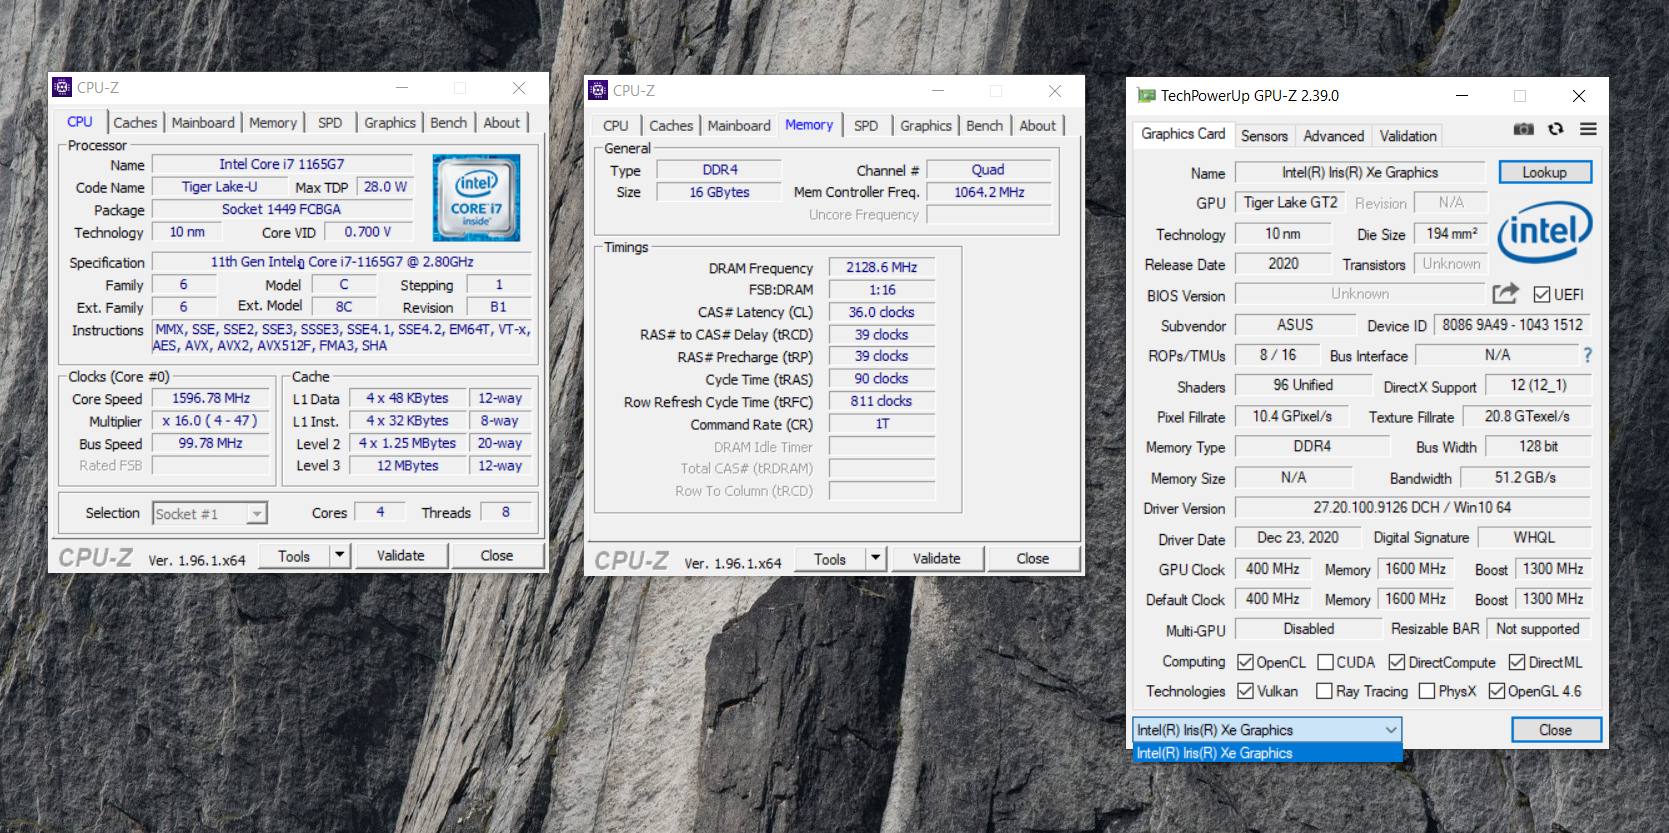The width and height of the screenshot is (1669, 833).
Task: Click the CAS# Latency value field
Action: pyautogui.click(x=882, y=312)
